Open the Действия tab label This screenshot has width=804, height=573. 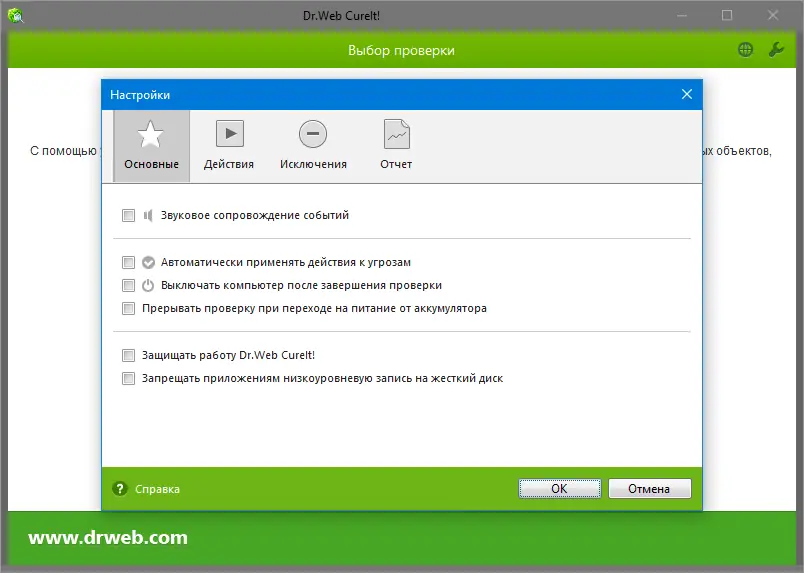click(229, 164)
